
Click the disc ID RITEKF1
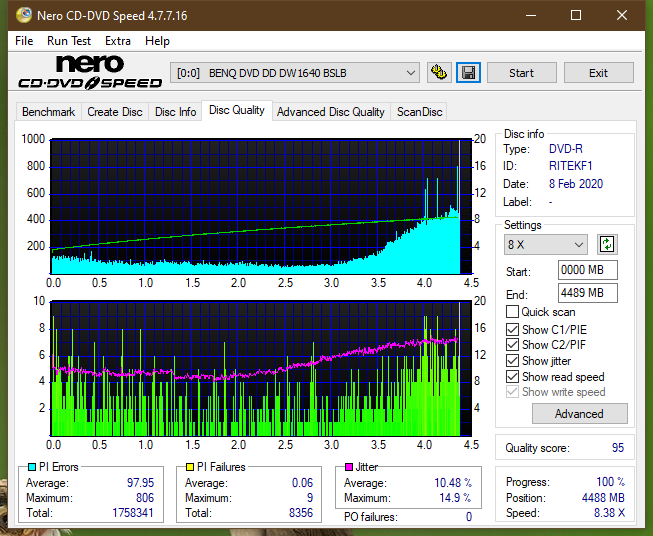tap(570, 166)
